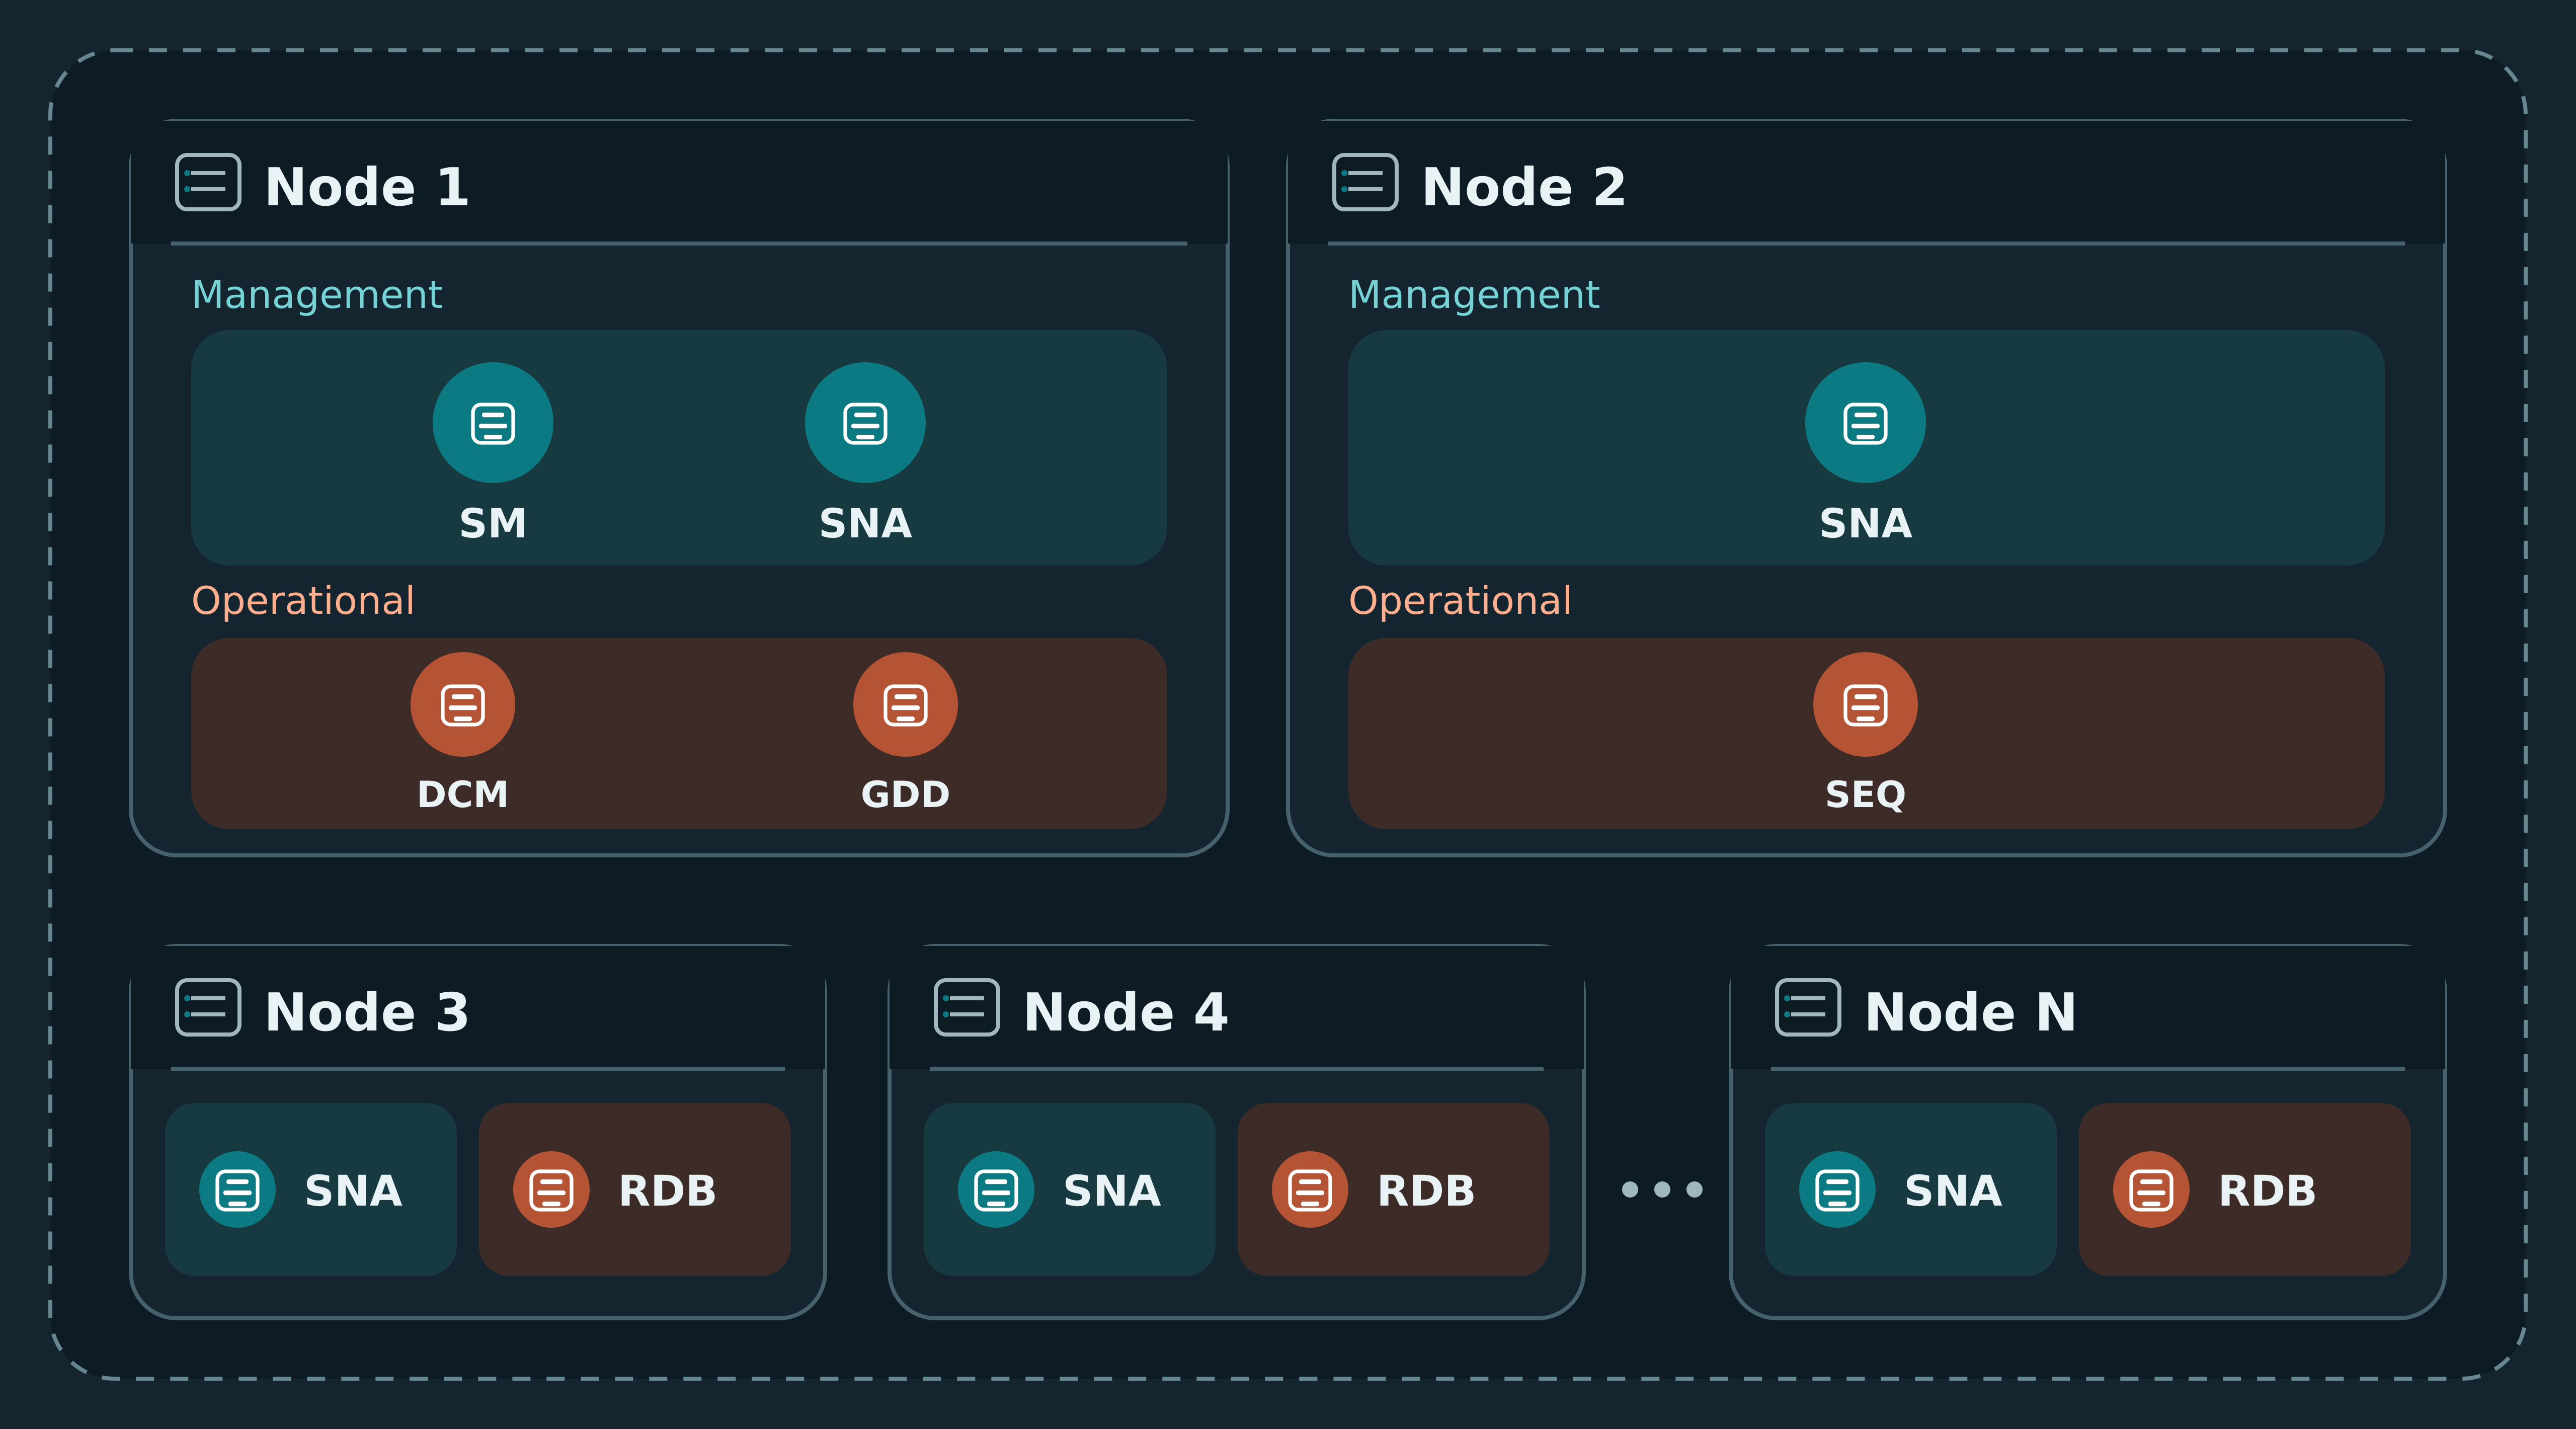The image size is (2576, 1429).
Task: Click the Node N title text
Action: coord(1971,1012)
